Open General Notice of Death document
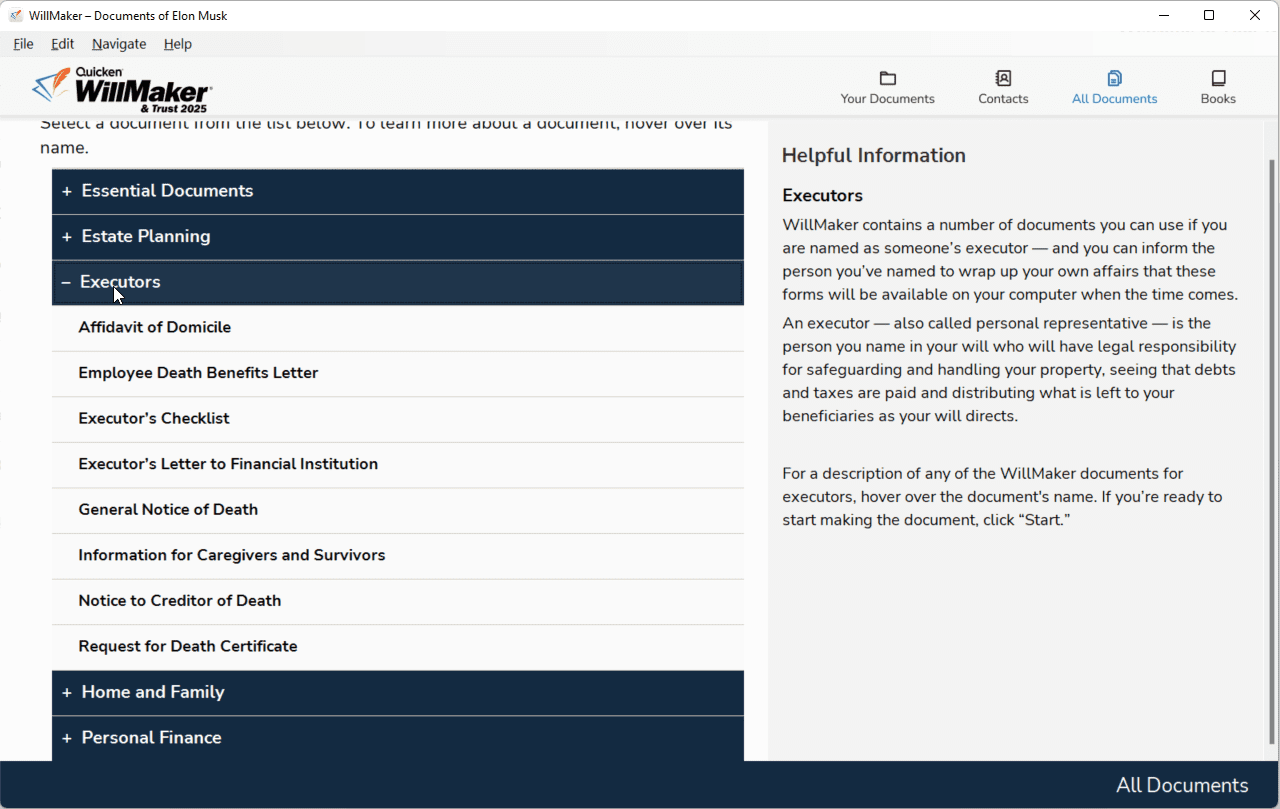Screen dimensions: 1280x809 (x=168, y=510)
